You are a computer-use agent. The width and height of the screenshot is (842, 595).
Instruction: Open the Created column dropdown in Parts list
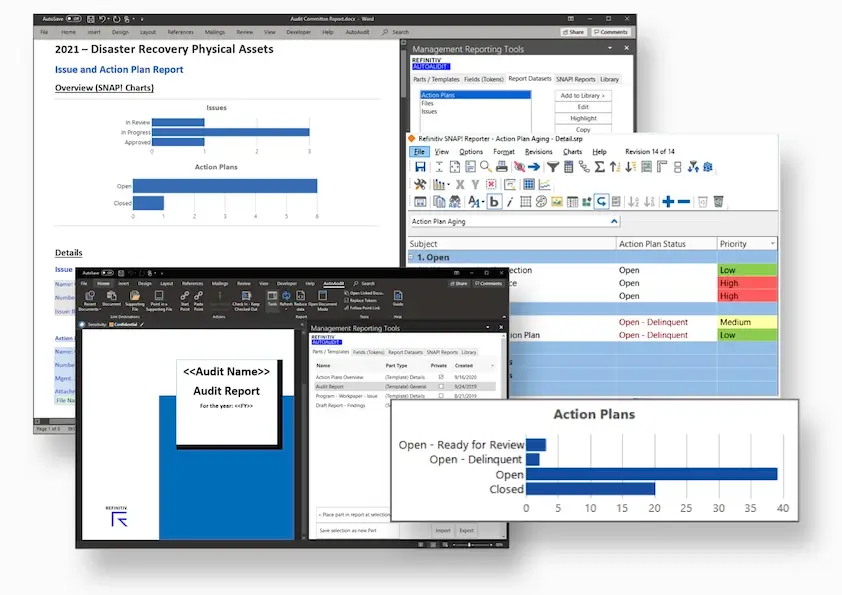492,366
